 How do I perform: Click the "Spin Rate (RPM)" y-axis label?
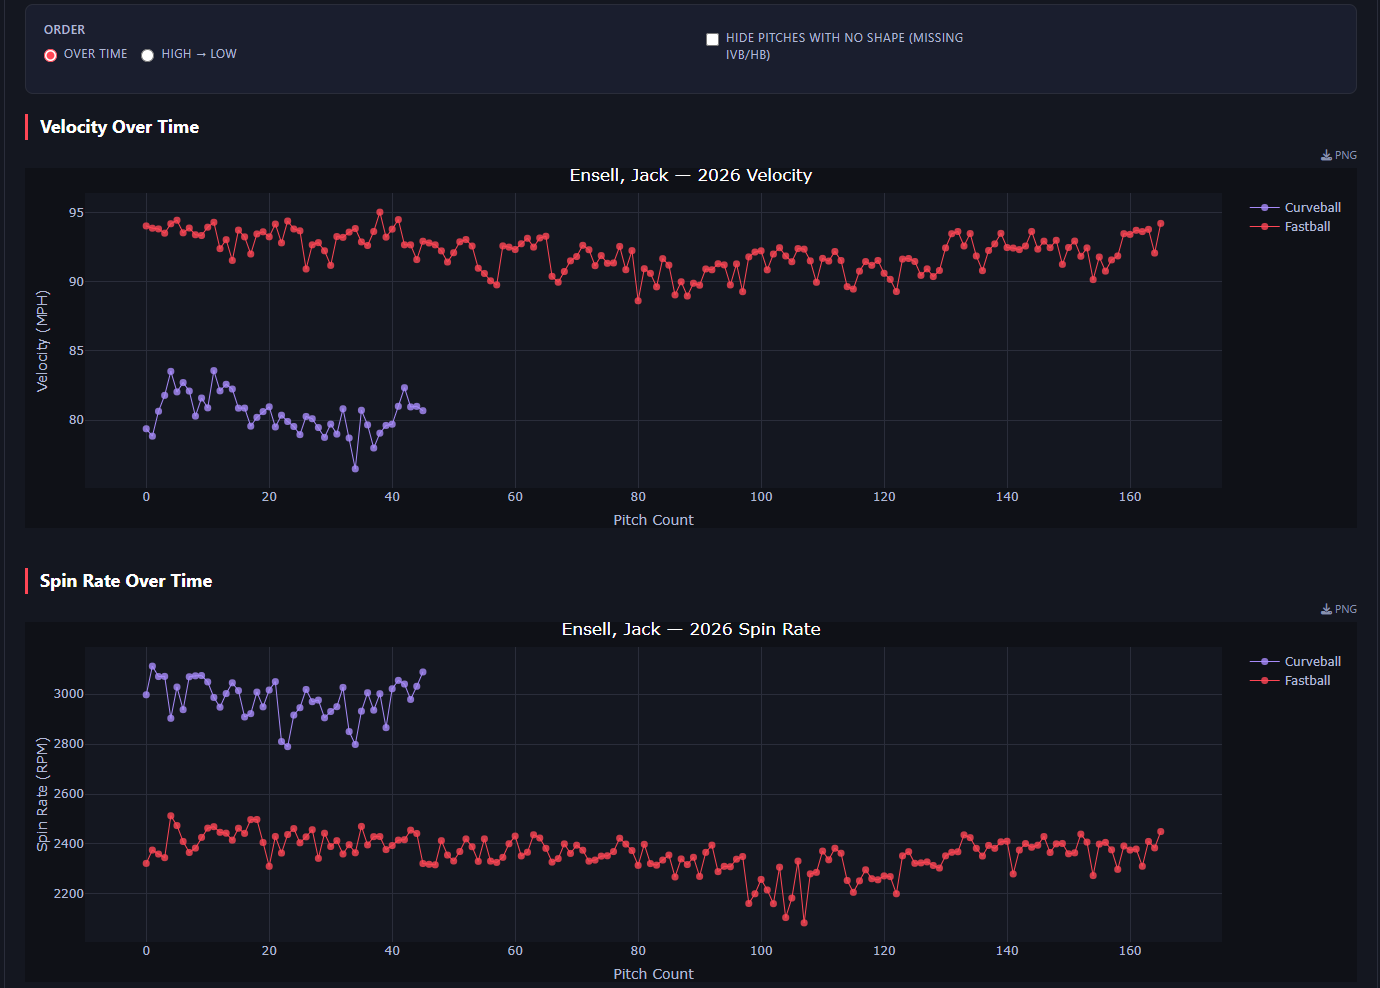click(x=42, y=795)
